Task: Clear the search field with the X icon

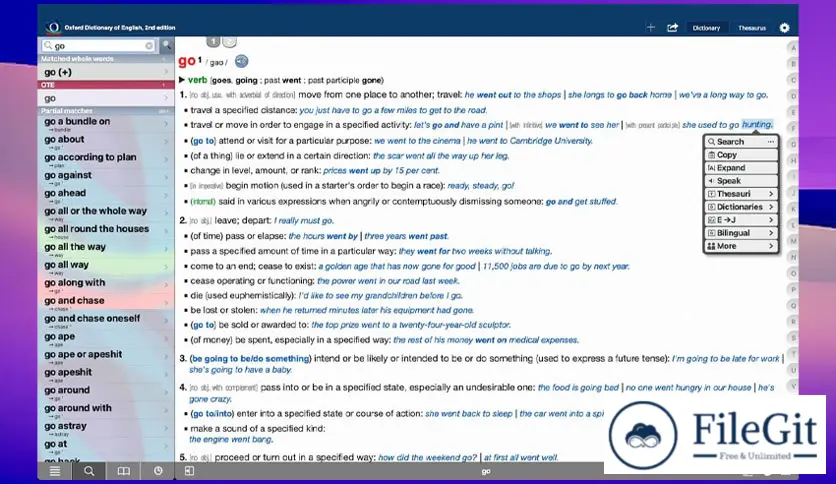Action: 150,46
